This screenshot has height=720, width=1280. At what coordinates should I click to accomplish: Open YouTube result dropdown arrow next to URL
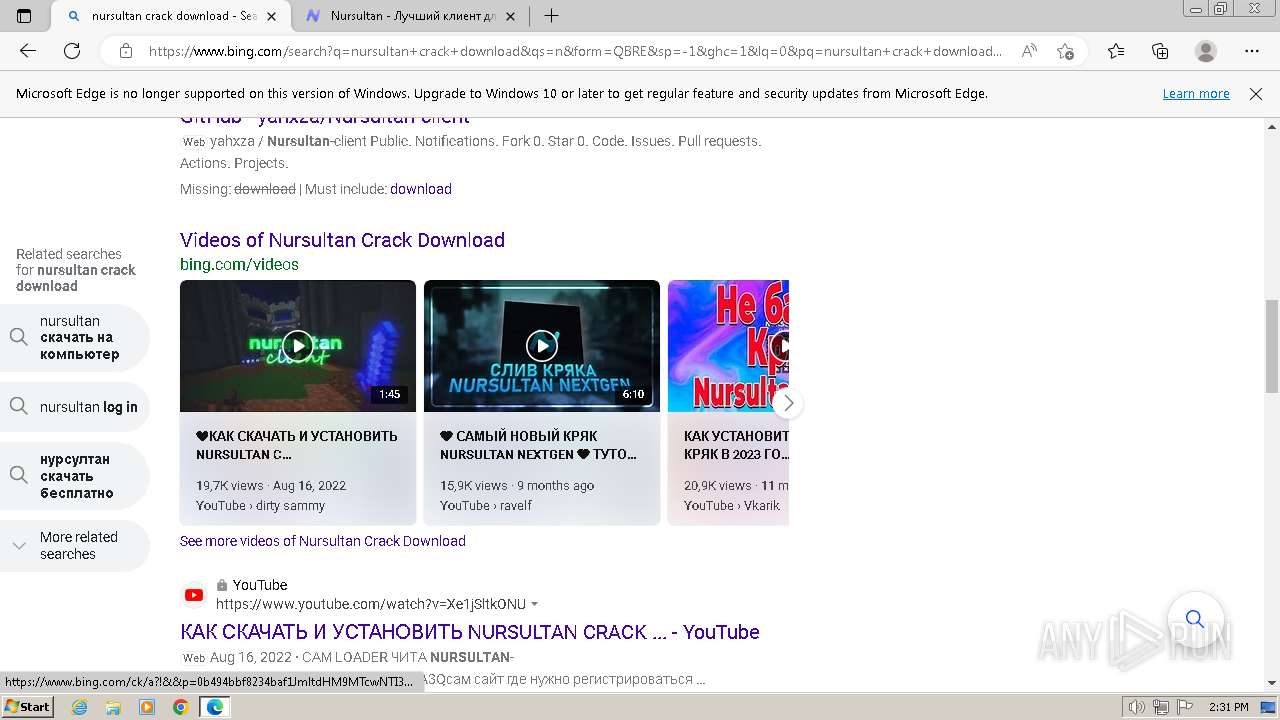click(534, 604)
